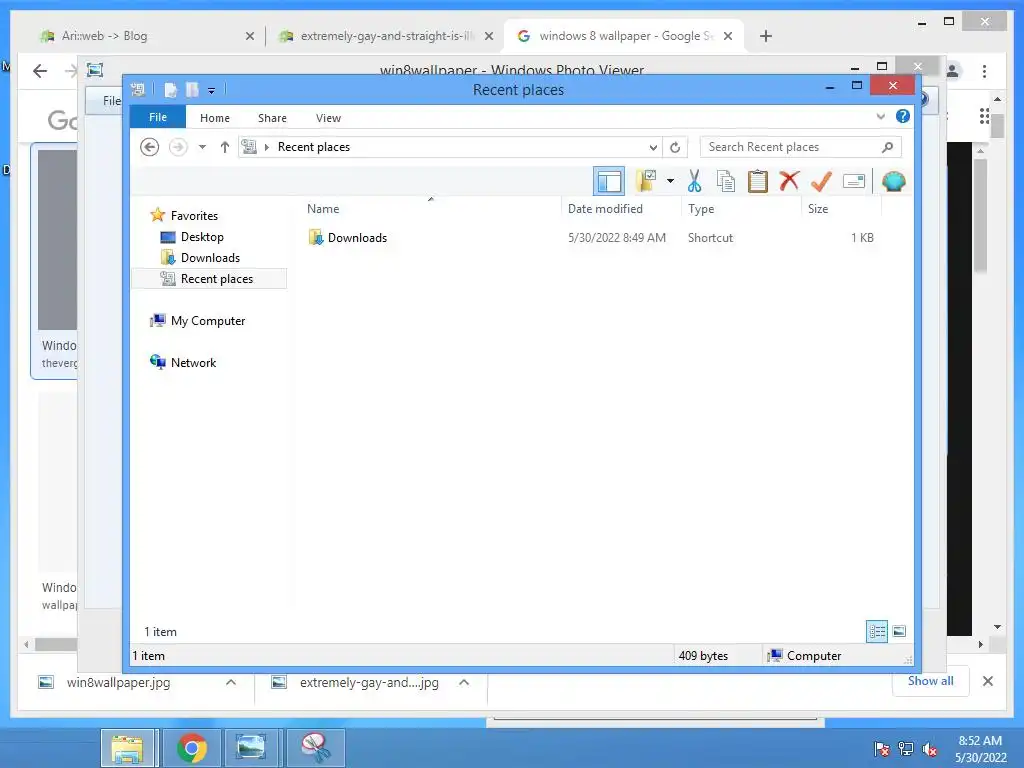Click the Paste clipboard icon
Viewport: 1024px width, 768px height.
[x=758, y=181]
